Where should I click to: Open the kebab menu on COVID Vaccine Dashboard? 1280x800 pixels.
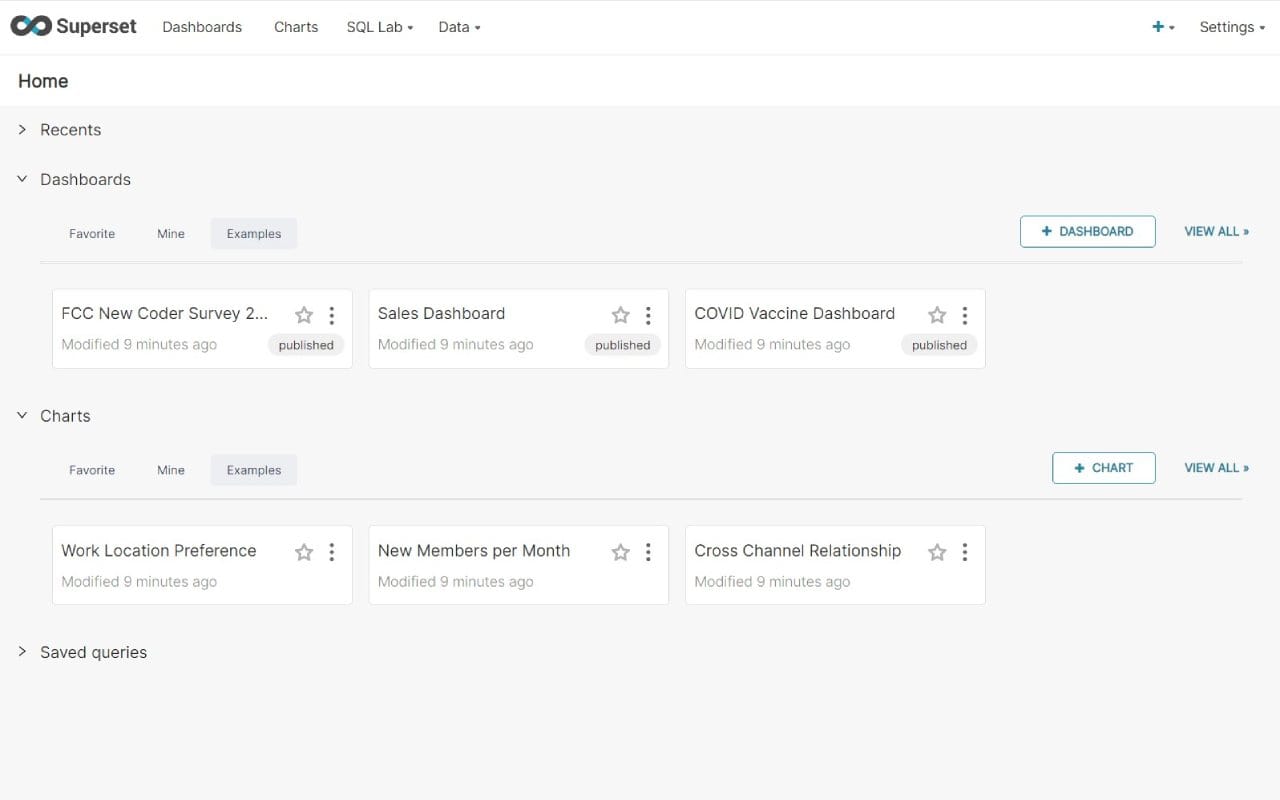click(965, 315)
